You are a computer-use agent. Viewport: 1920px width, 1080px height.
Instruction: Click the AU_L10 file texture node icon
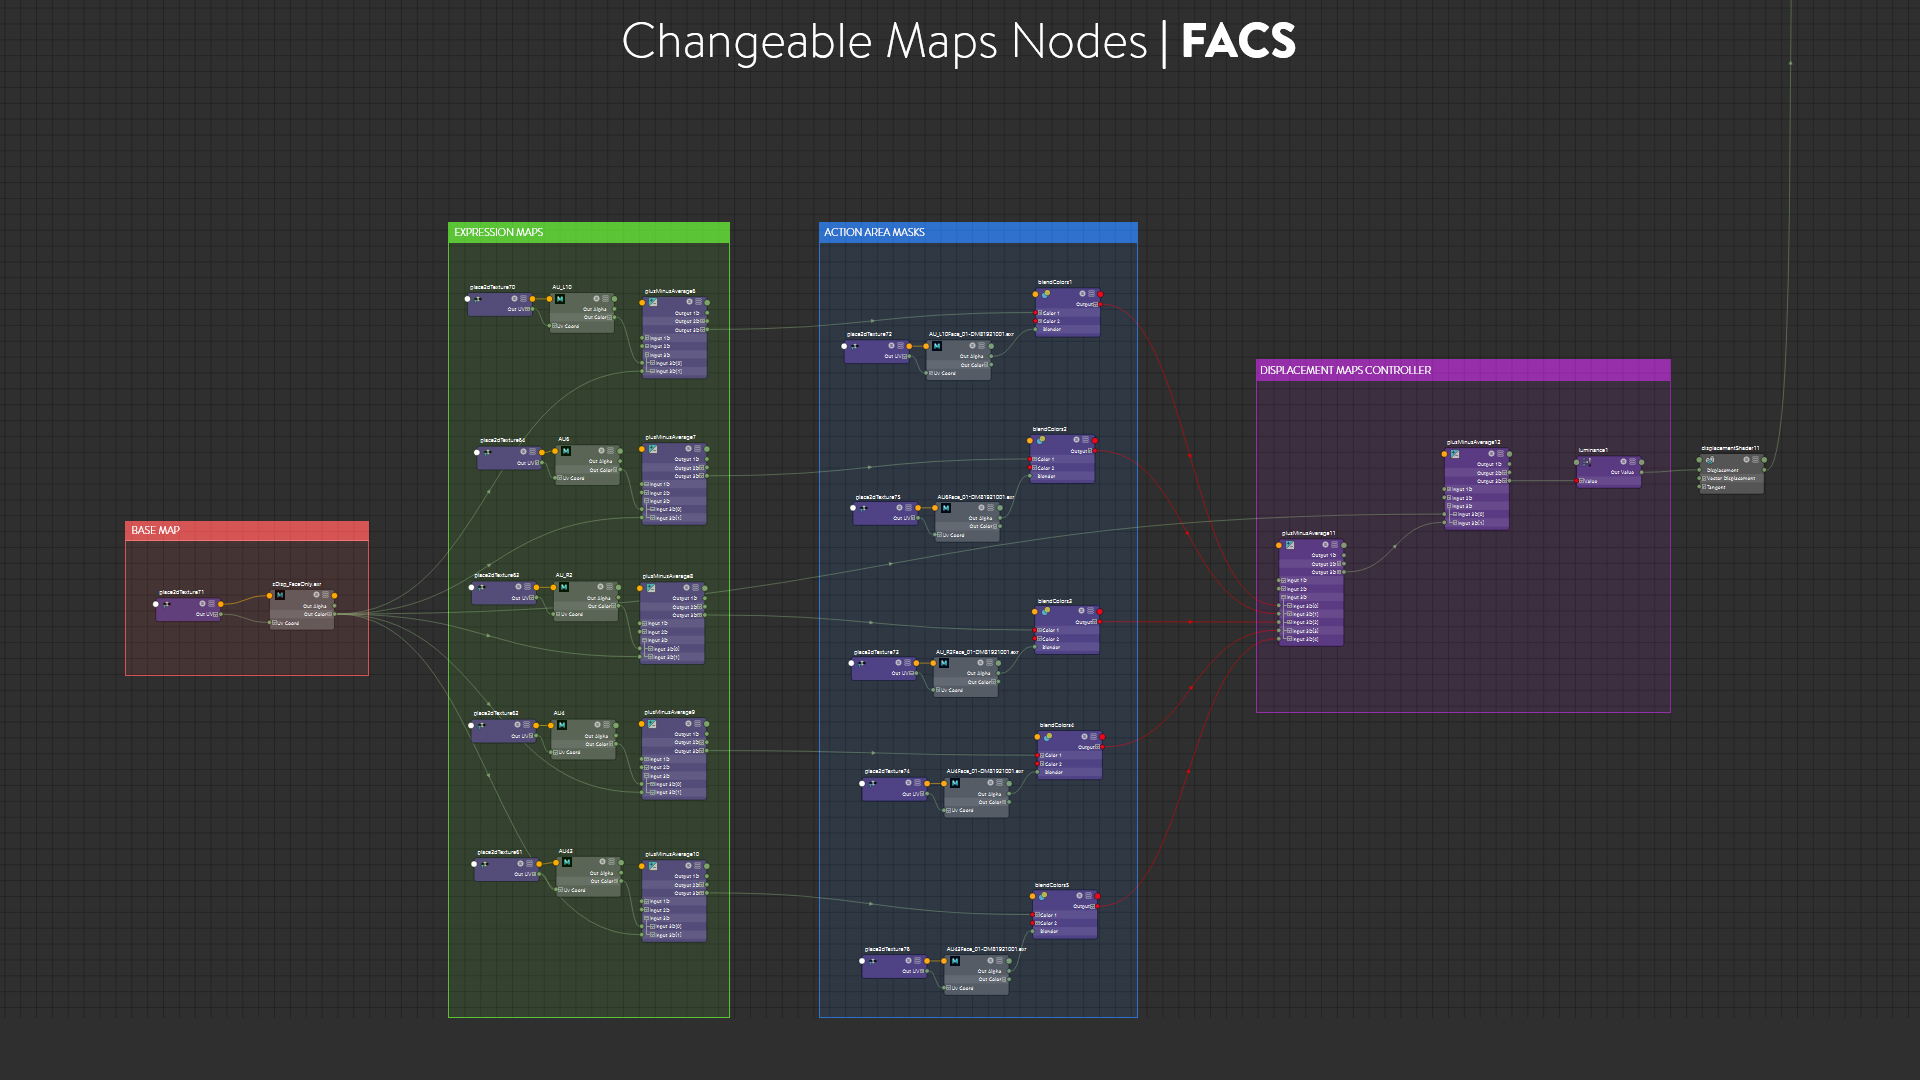[x=560, y=299]
